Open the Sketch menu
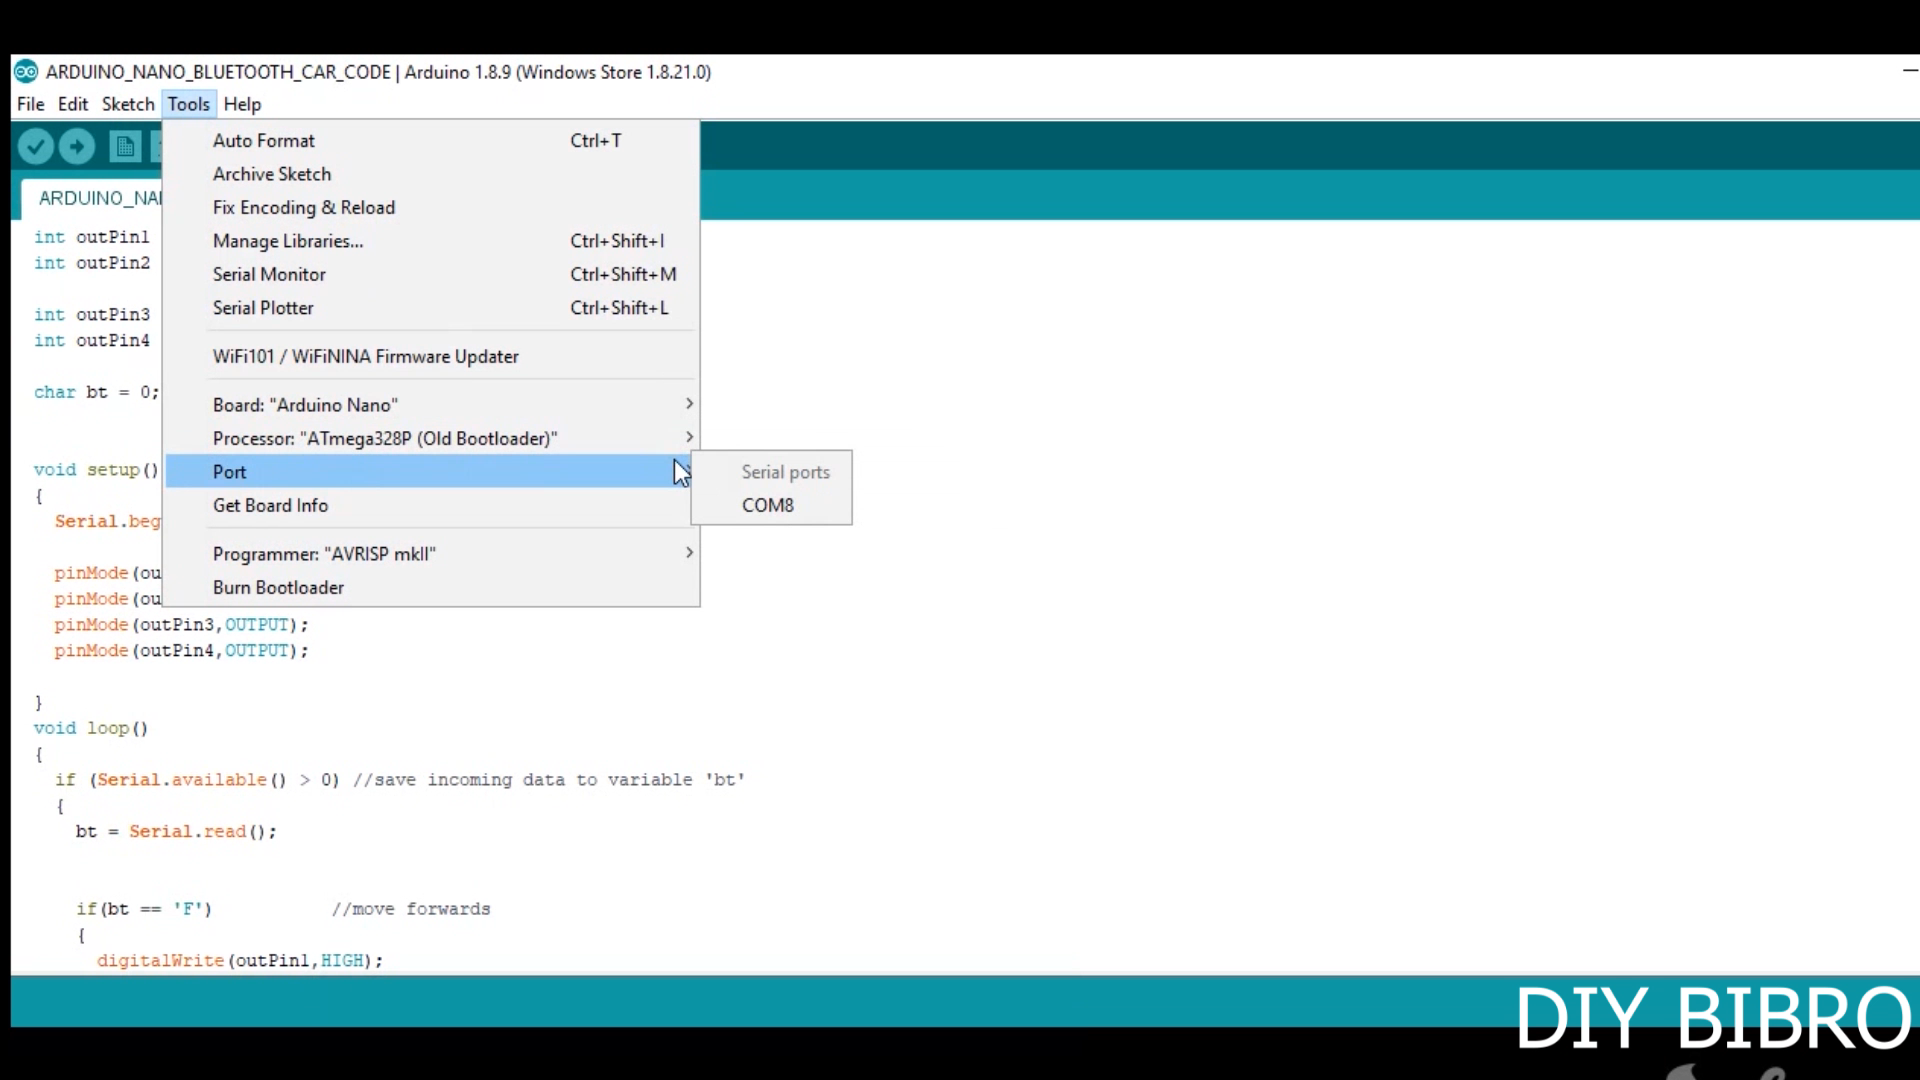The image size is (1920, 1080). click(x=128, y=104)
